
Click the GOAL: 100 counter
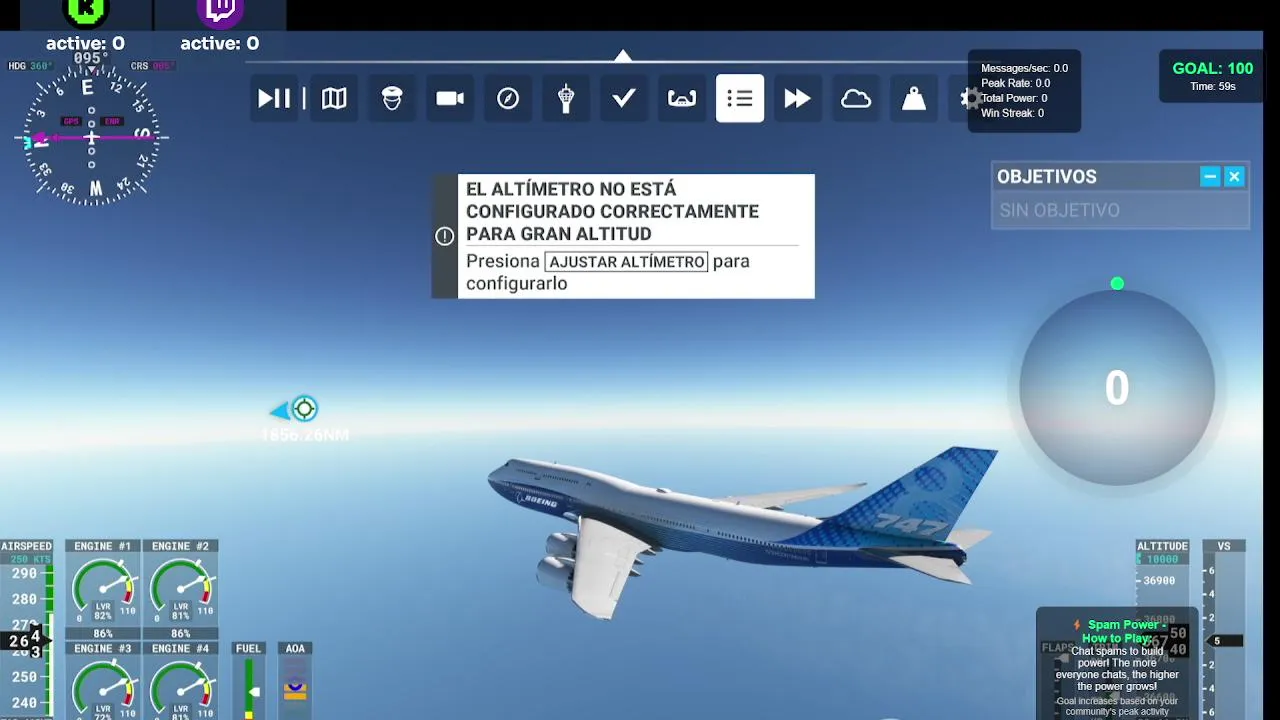pos(1213,69)
